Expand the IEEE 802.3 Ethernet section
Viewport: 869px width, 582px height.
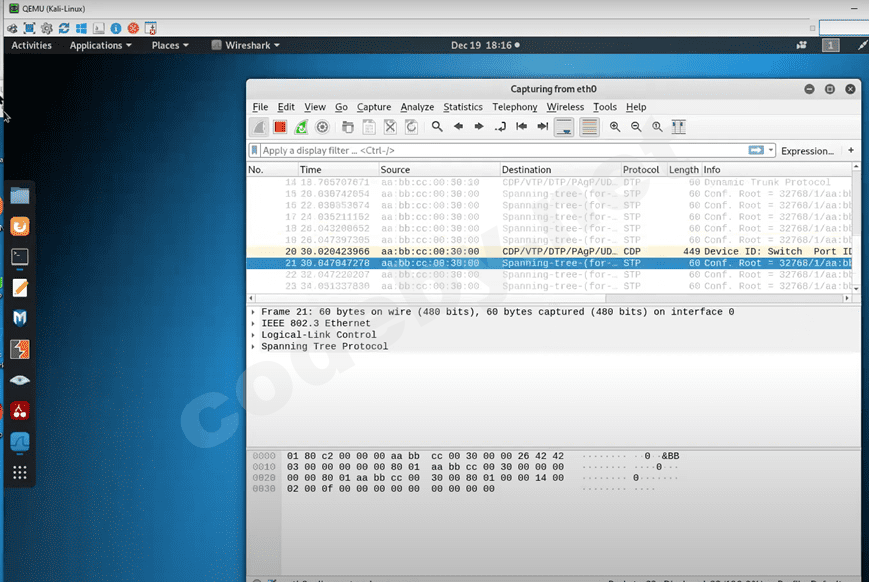tap(253, 324)
